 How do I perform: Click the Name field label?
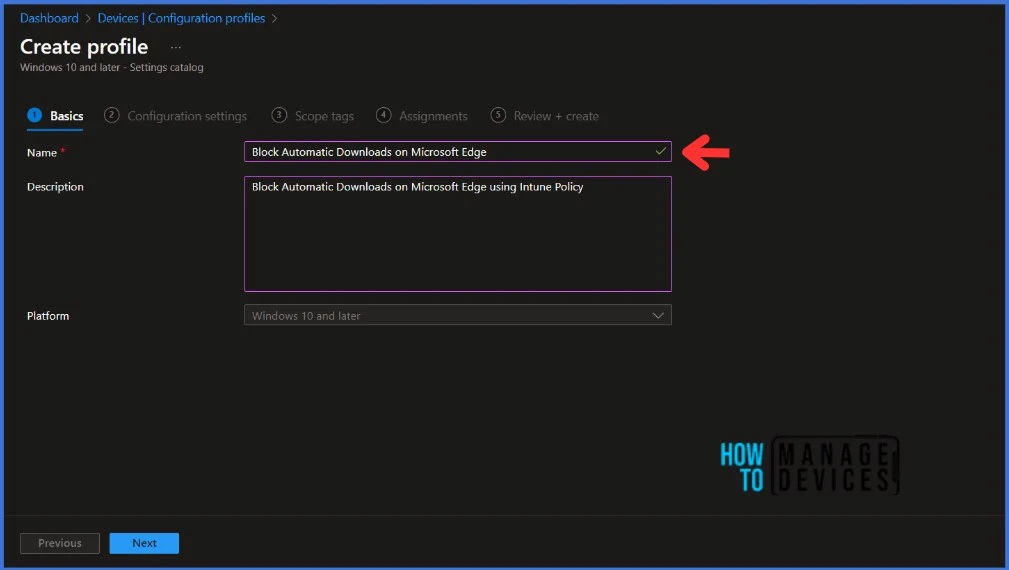(42, 153)
